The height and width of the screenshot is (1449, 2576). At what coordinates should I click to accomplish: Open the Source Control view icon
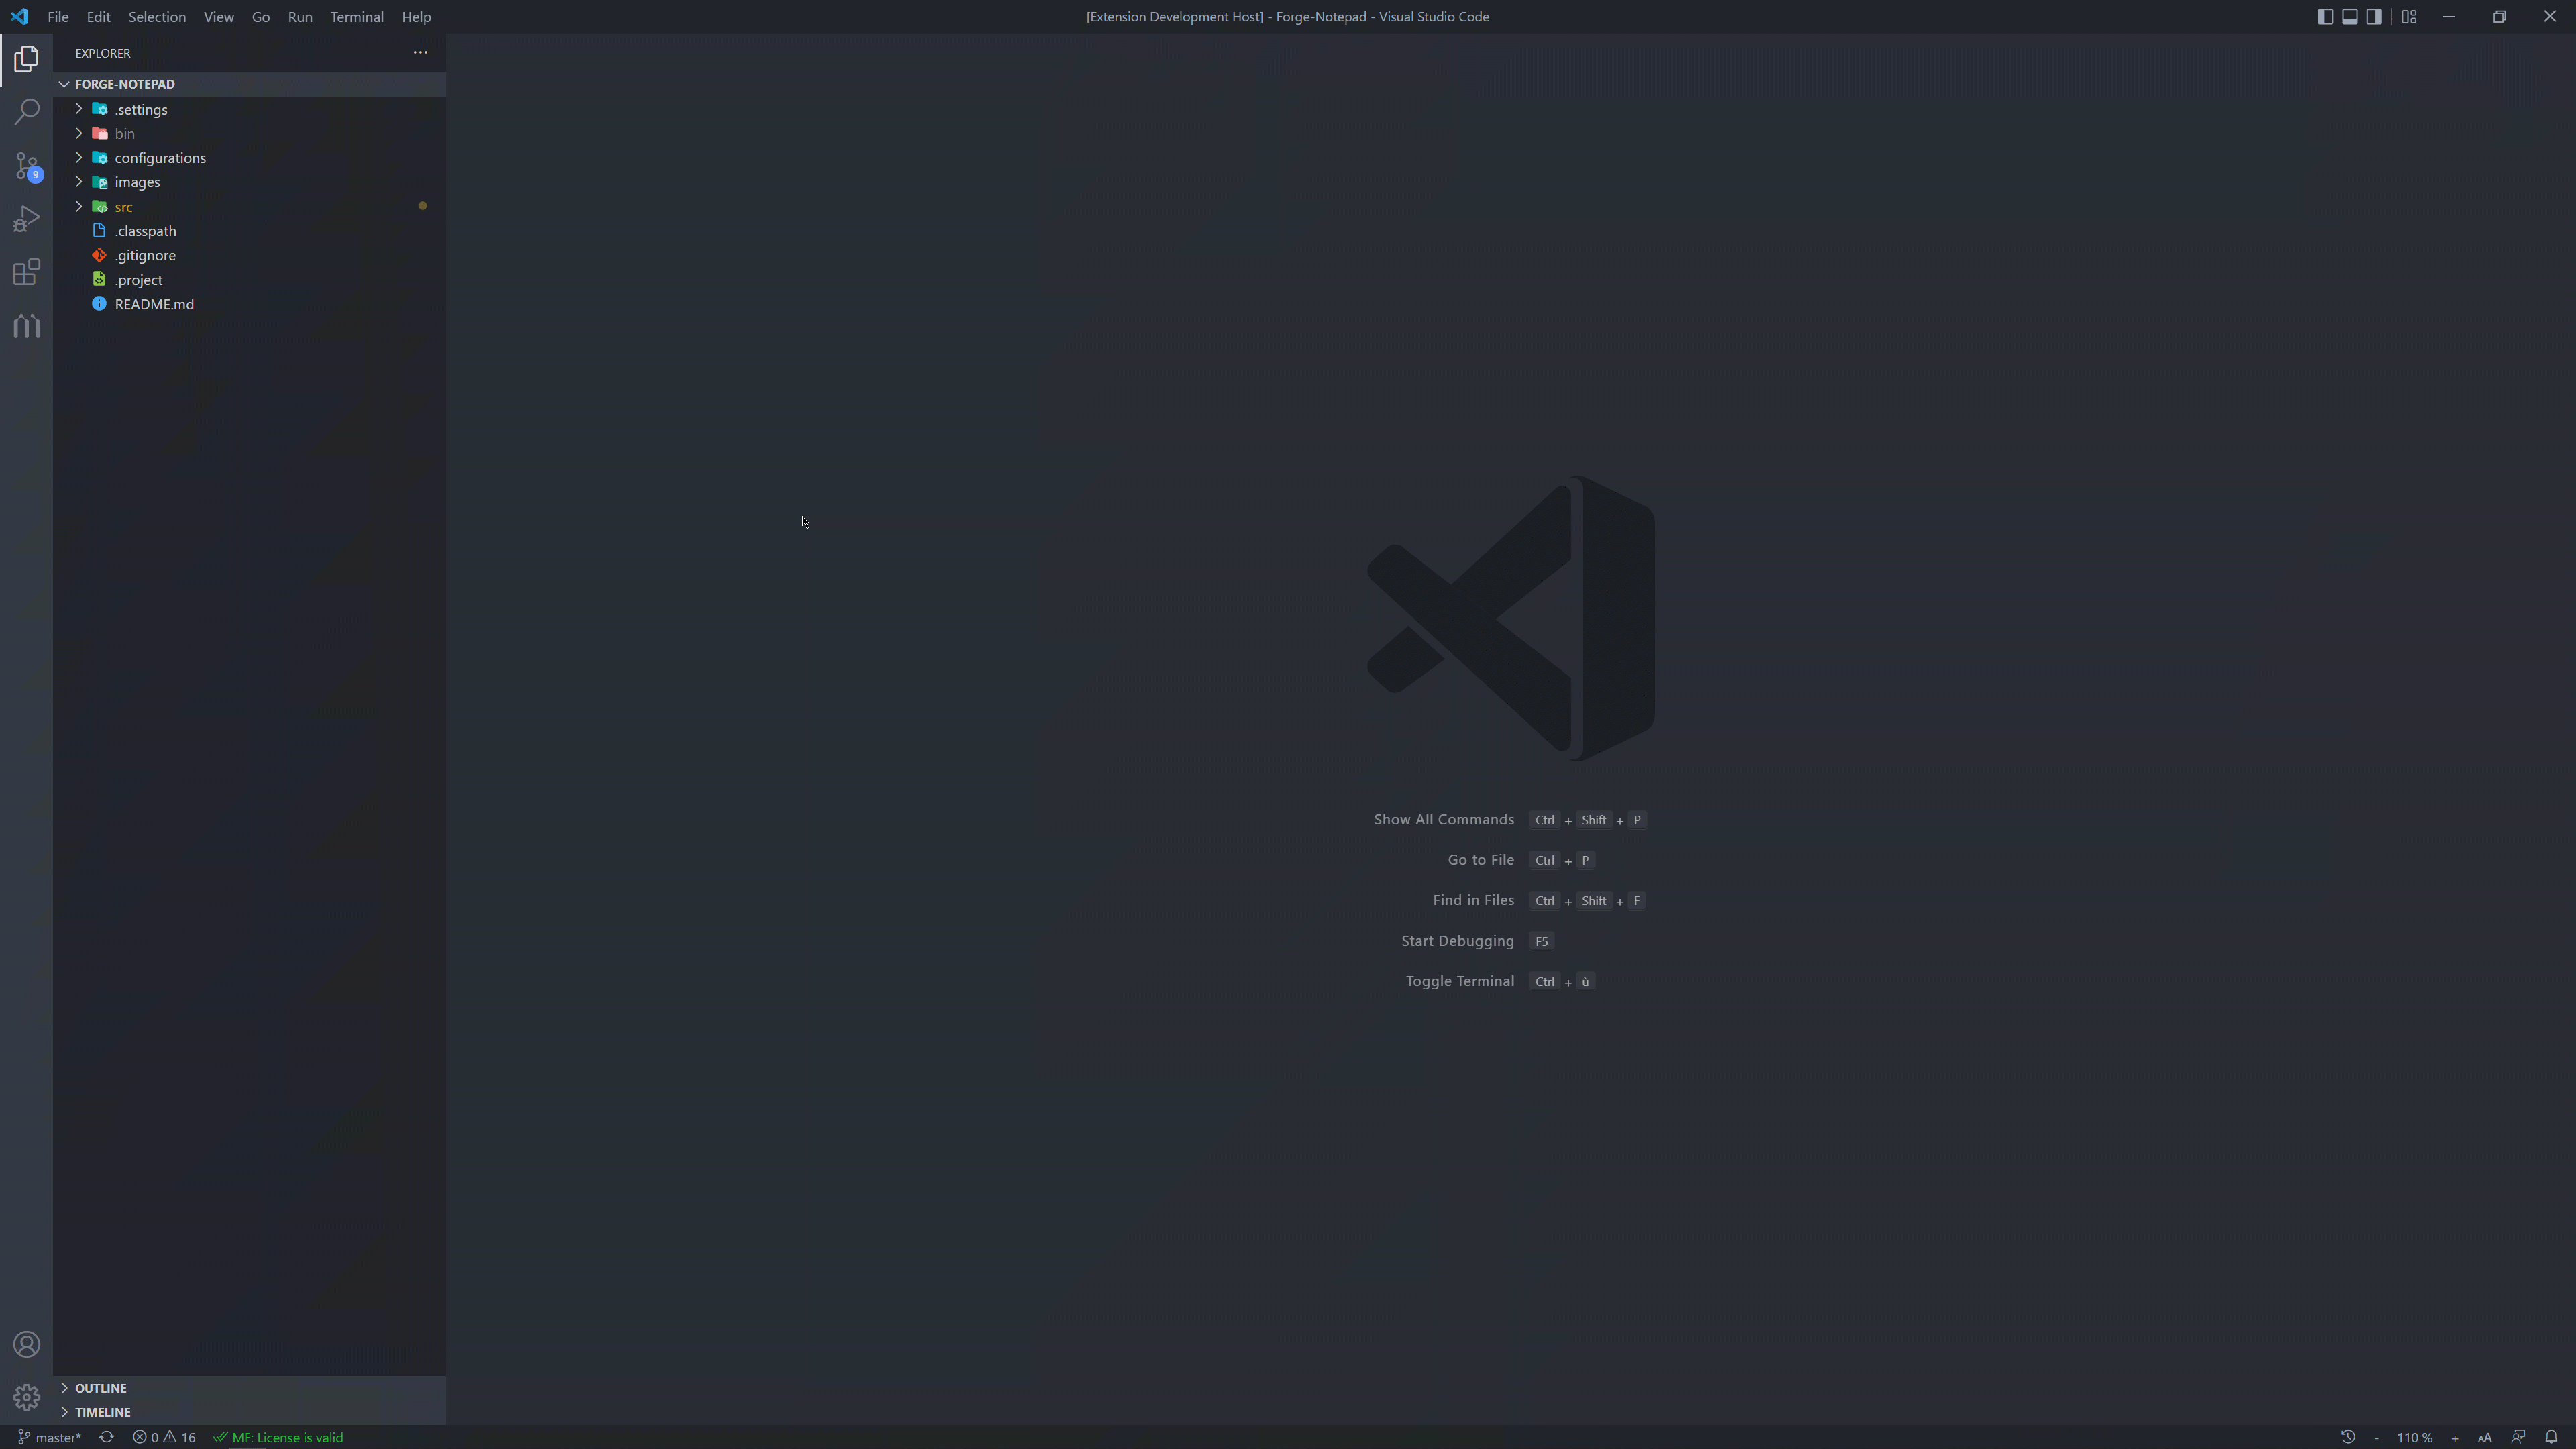[x=27, y=166]
